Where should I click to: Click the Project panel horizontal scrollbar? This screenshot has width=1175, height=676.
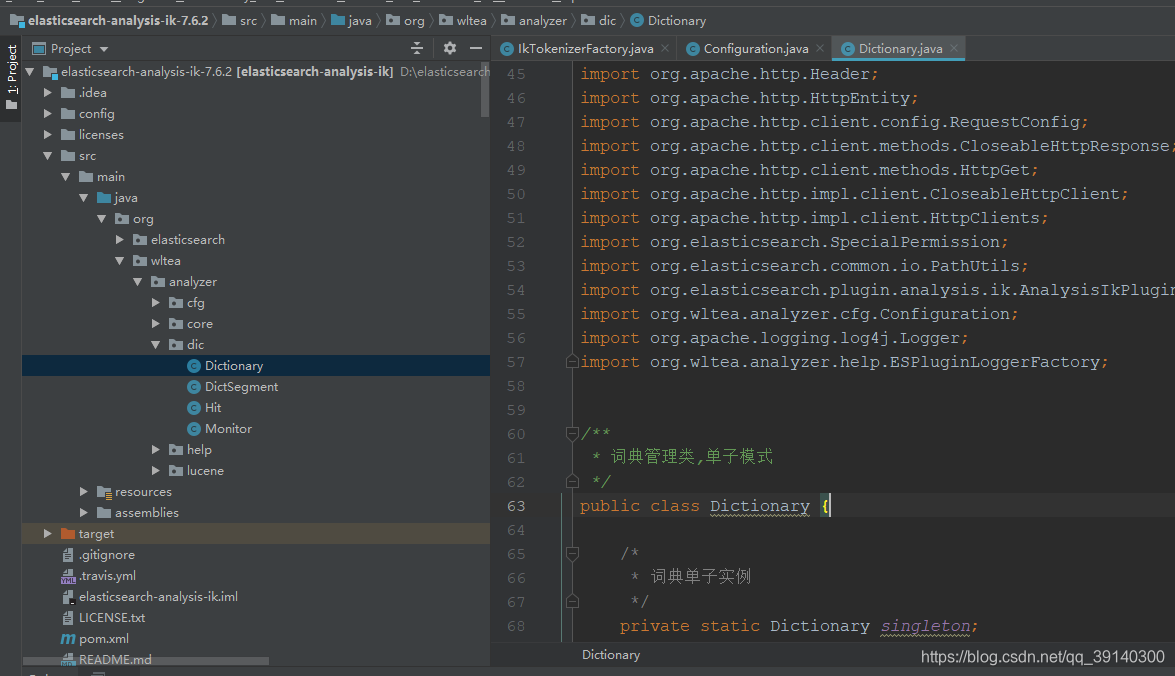[x=146, y=661]
